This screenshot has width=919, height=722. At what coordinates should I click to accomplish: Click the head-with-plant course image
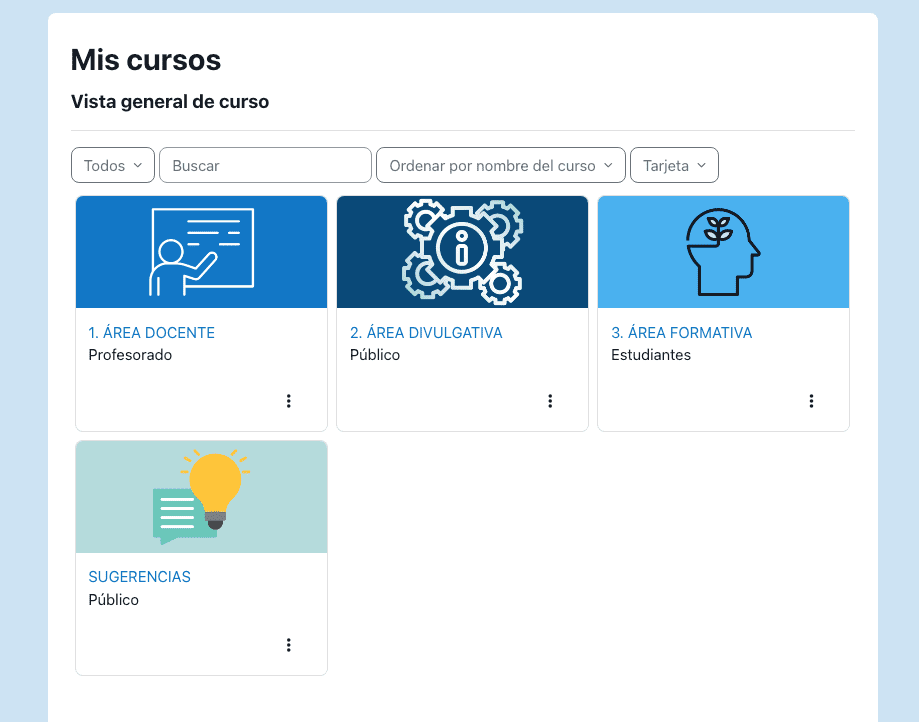(x=723, y=252)
